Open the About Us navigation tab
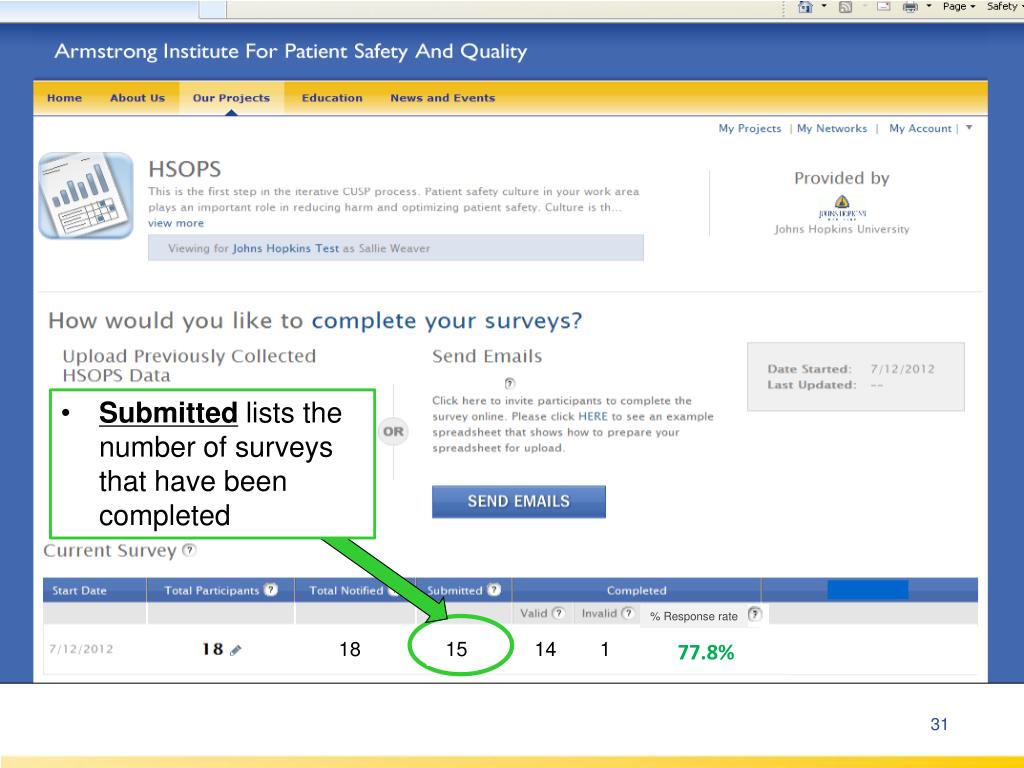This screenshot has height=768, width=1024. (x=137, y=98)
